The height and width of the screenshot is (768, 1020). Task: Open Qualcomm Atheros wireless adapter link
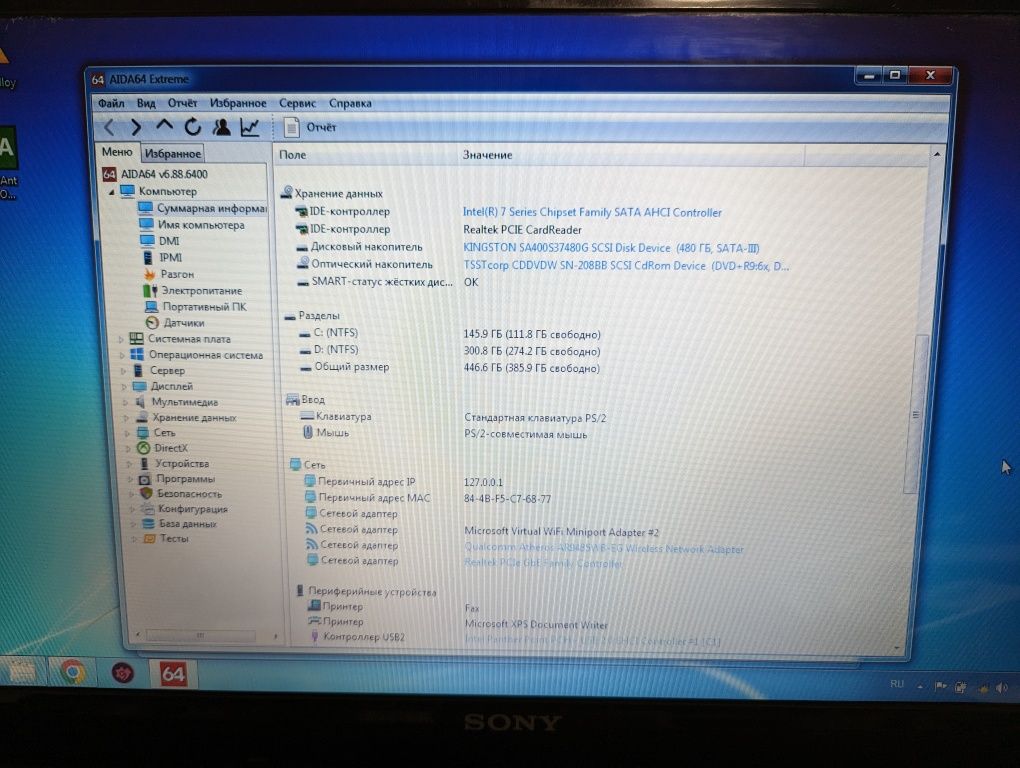[604, 550]
